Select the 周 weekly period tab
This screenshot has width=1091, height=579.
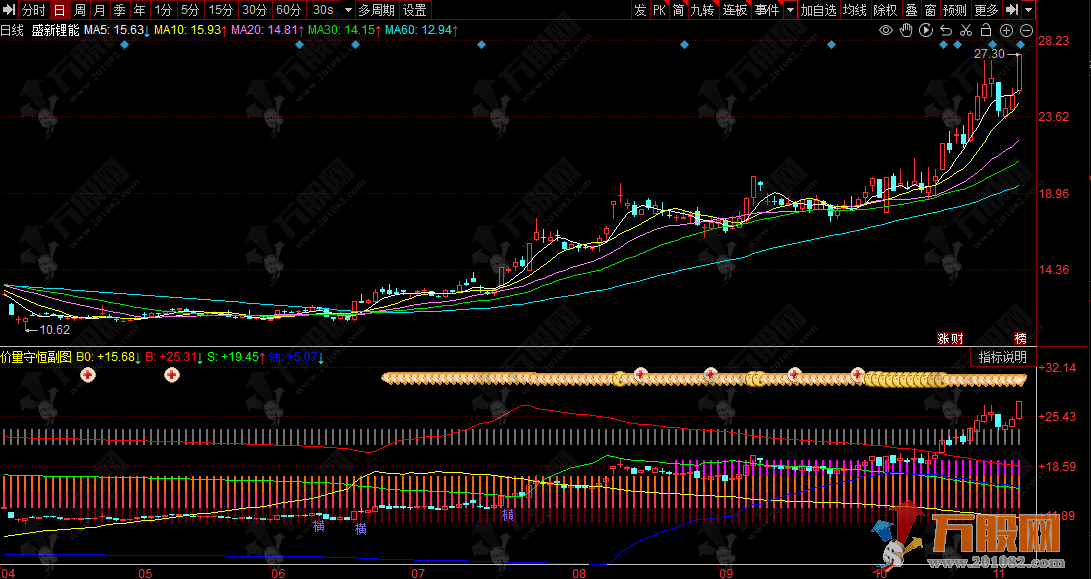[x=80, y=10]
